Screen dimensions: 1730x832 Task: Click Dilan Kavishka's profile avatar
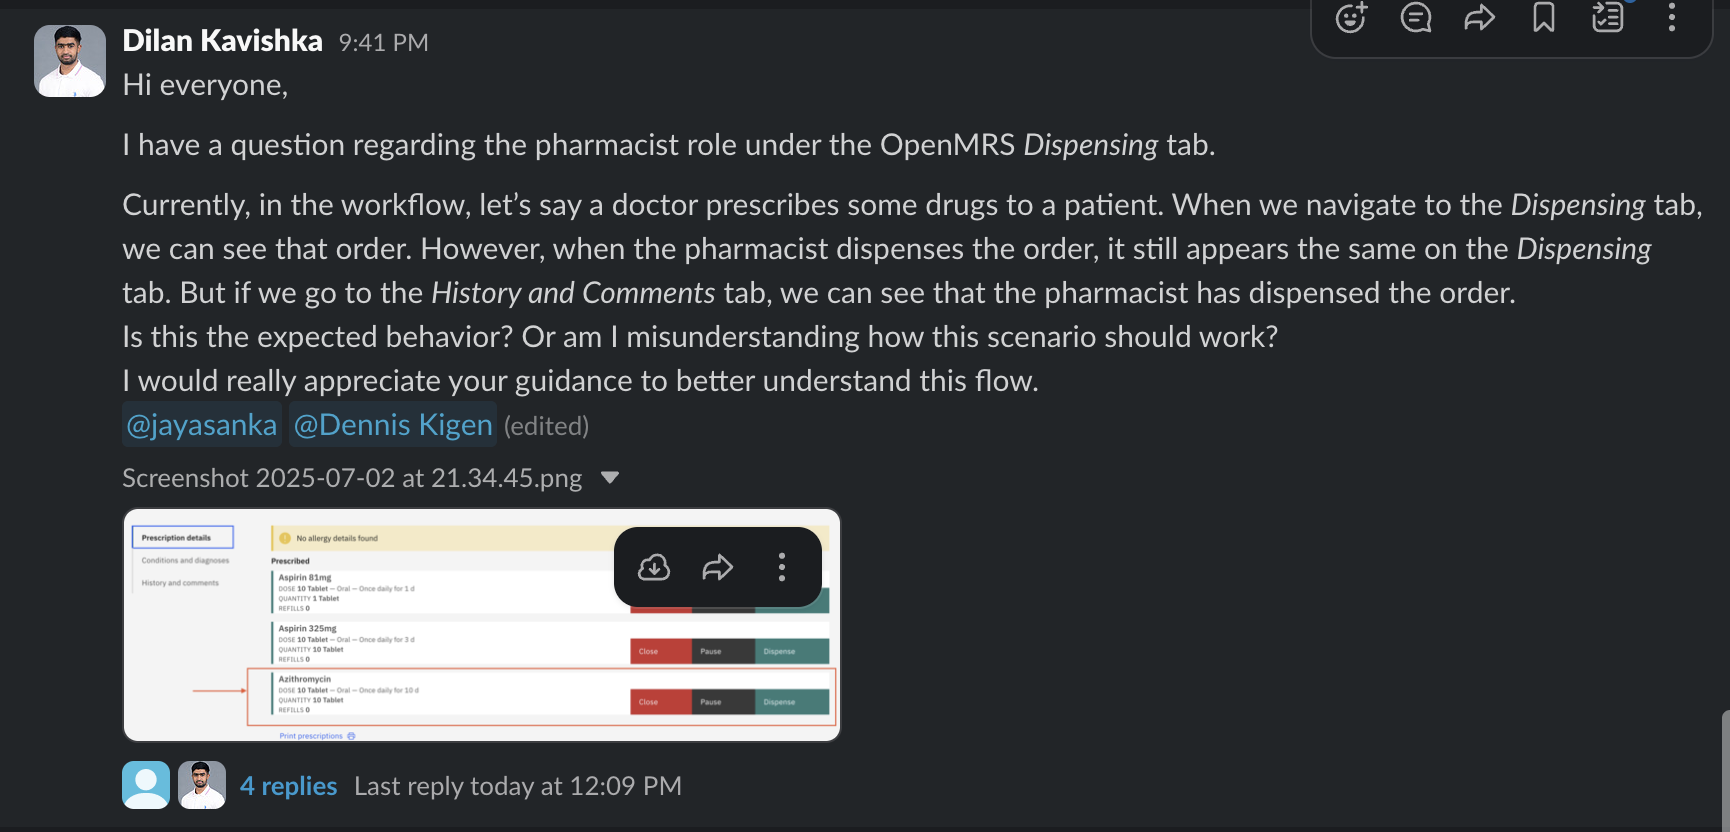[x=70, y=61]
